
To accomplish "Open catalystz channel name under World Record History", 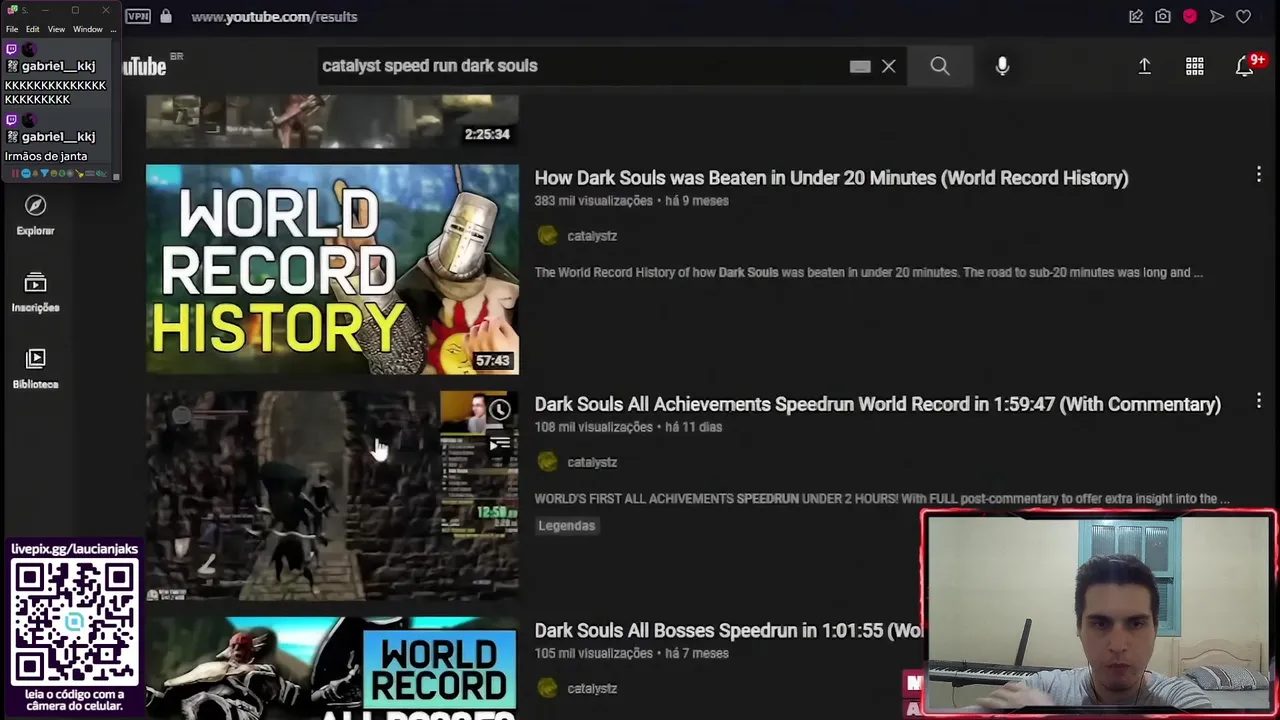I will pyautogui.click(x=592, y=236).
